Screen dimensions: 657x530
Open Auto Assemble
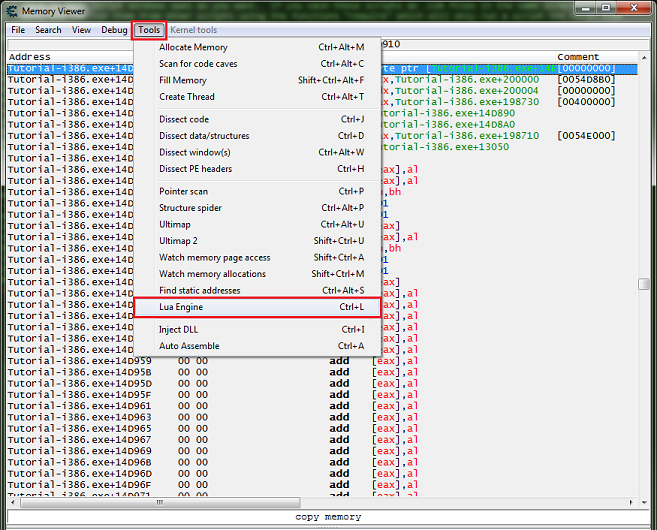(189, 346)
